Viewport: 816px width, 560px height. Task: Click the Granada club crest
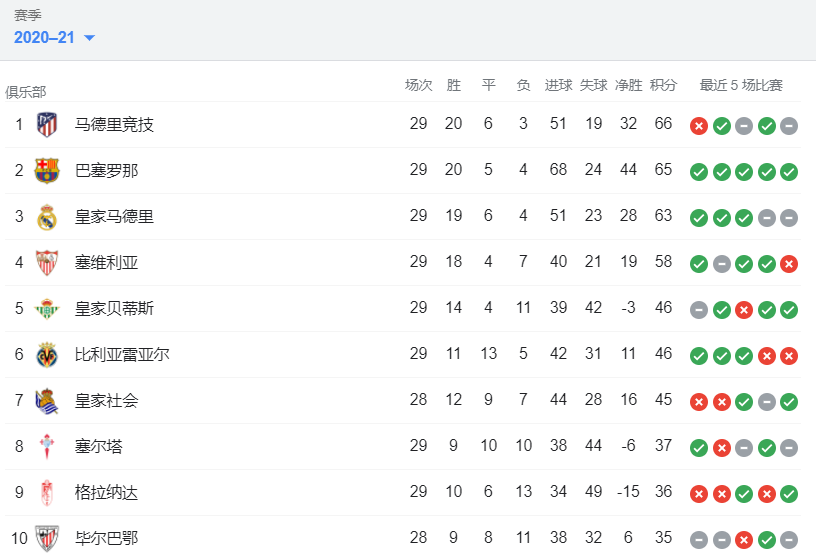coord(47,493)
